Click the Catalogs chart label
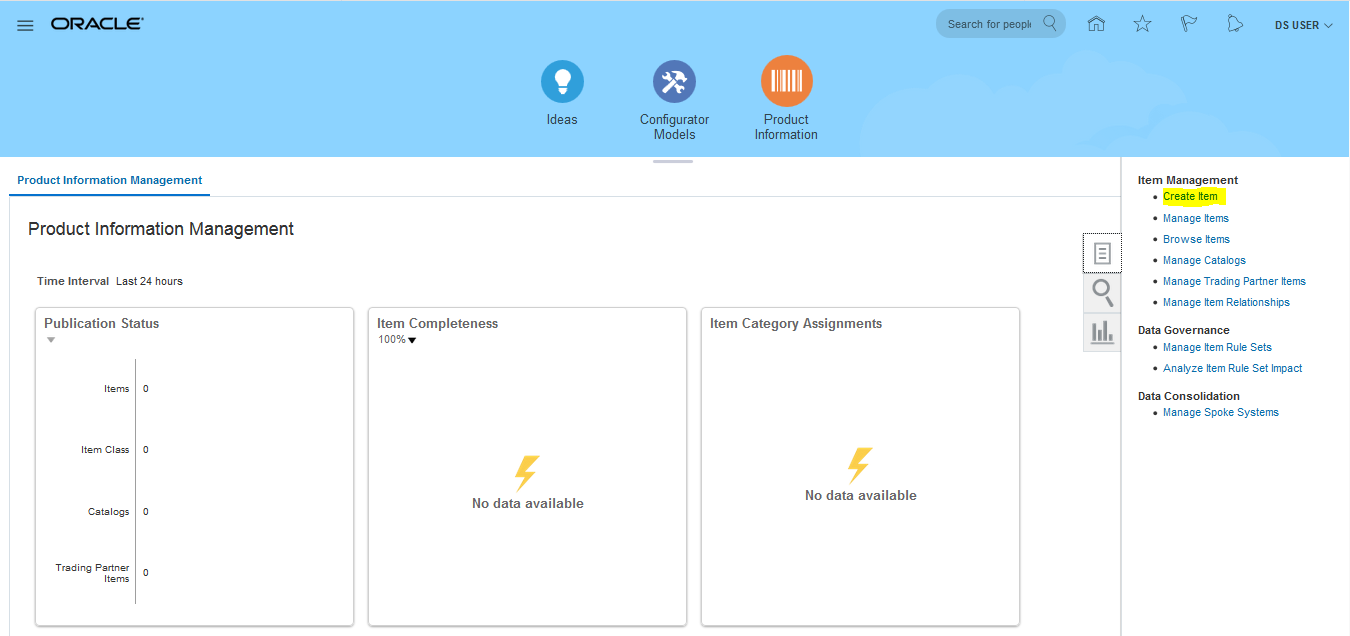Screen dimensions: 1350x636 [x=109, y=512]
